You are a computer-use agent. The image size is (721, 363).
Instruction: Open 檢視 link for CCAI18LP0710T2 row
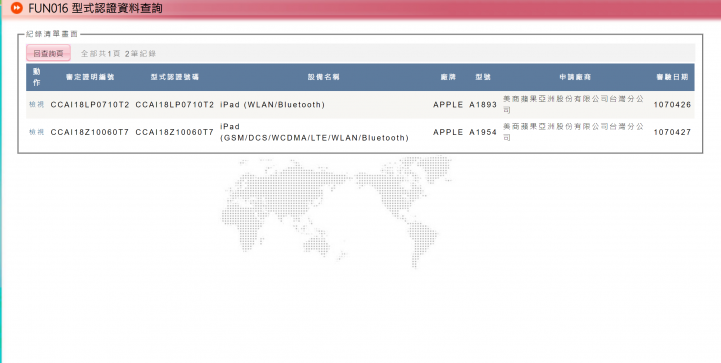pos(36,104)
